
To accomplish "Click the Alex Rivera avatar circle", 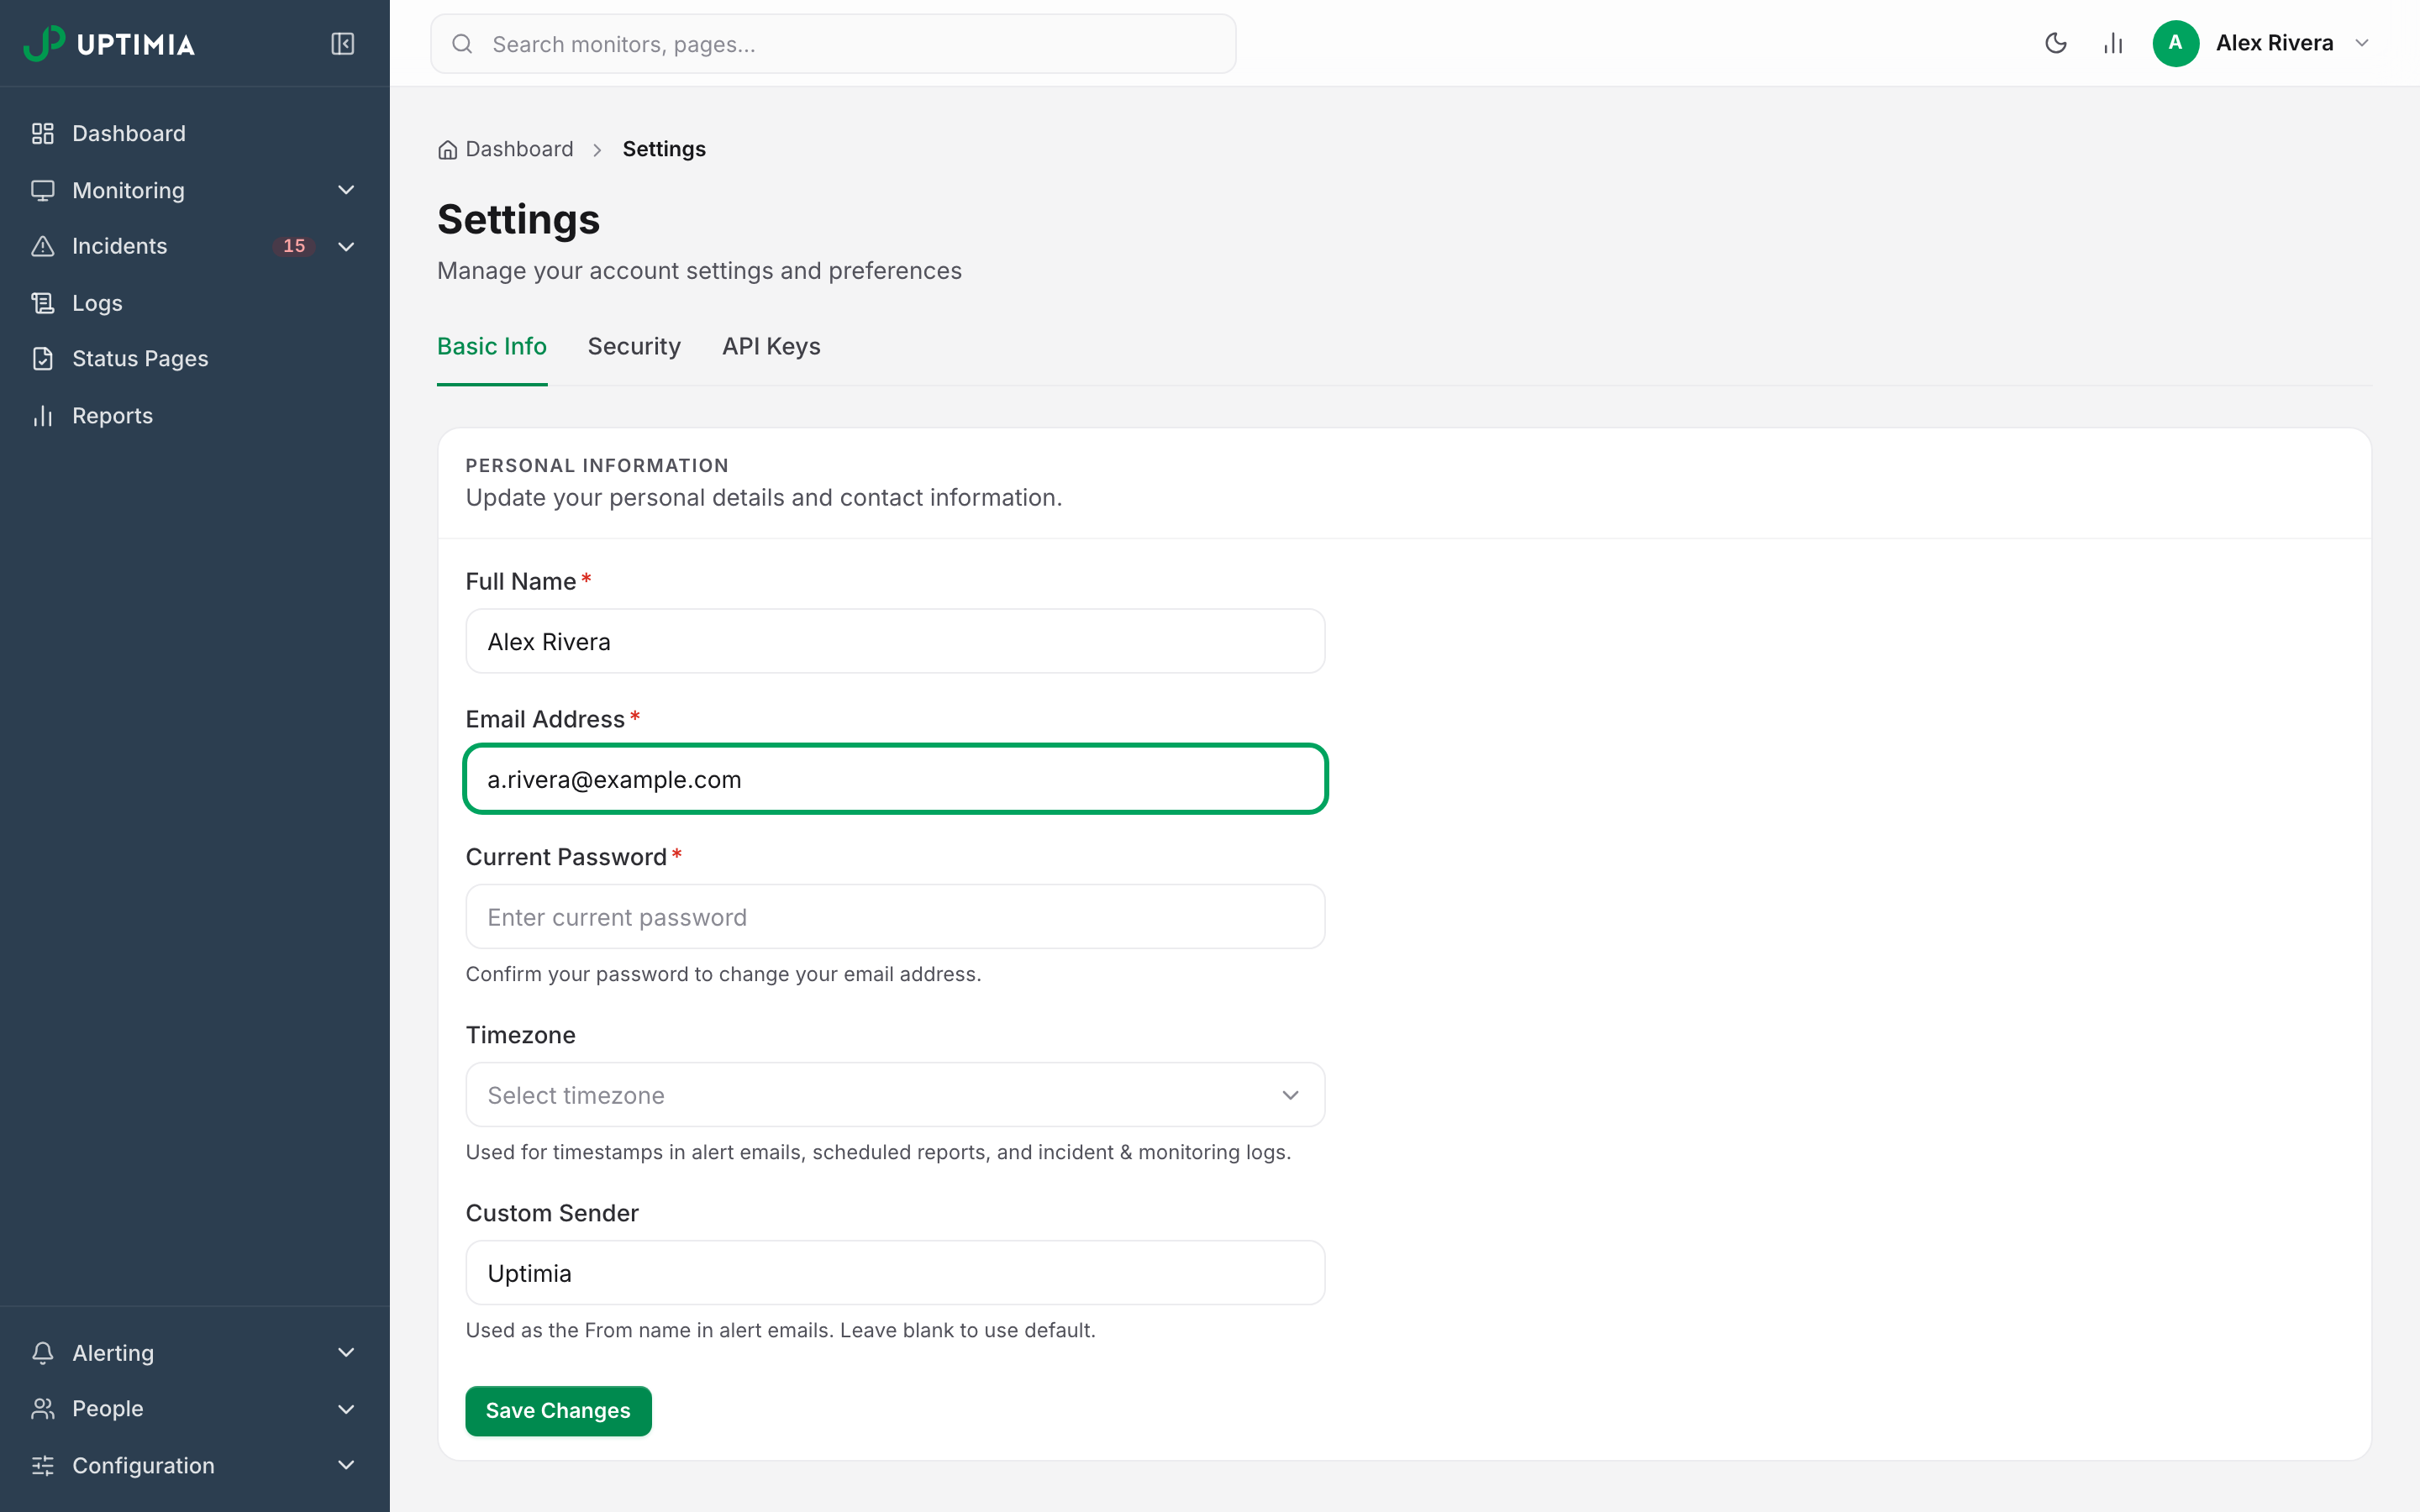I will pos(2175,43).
